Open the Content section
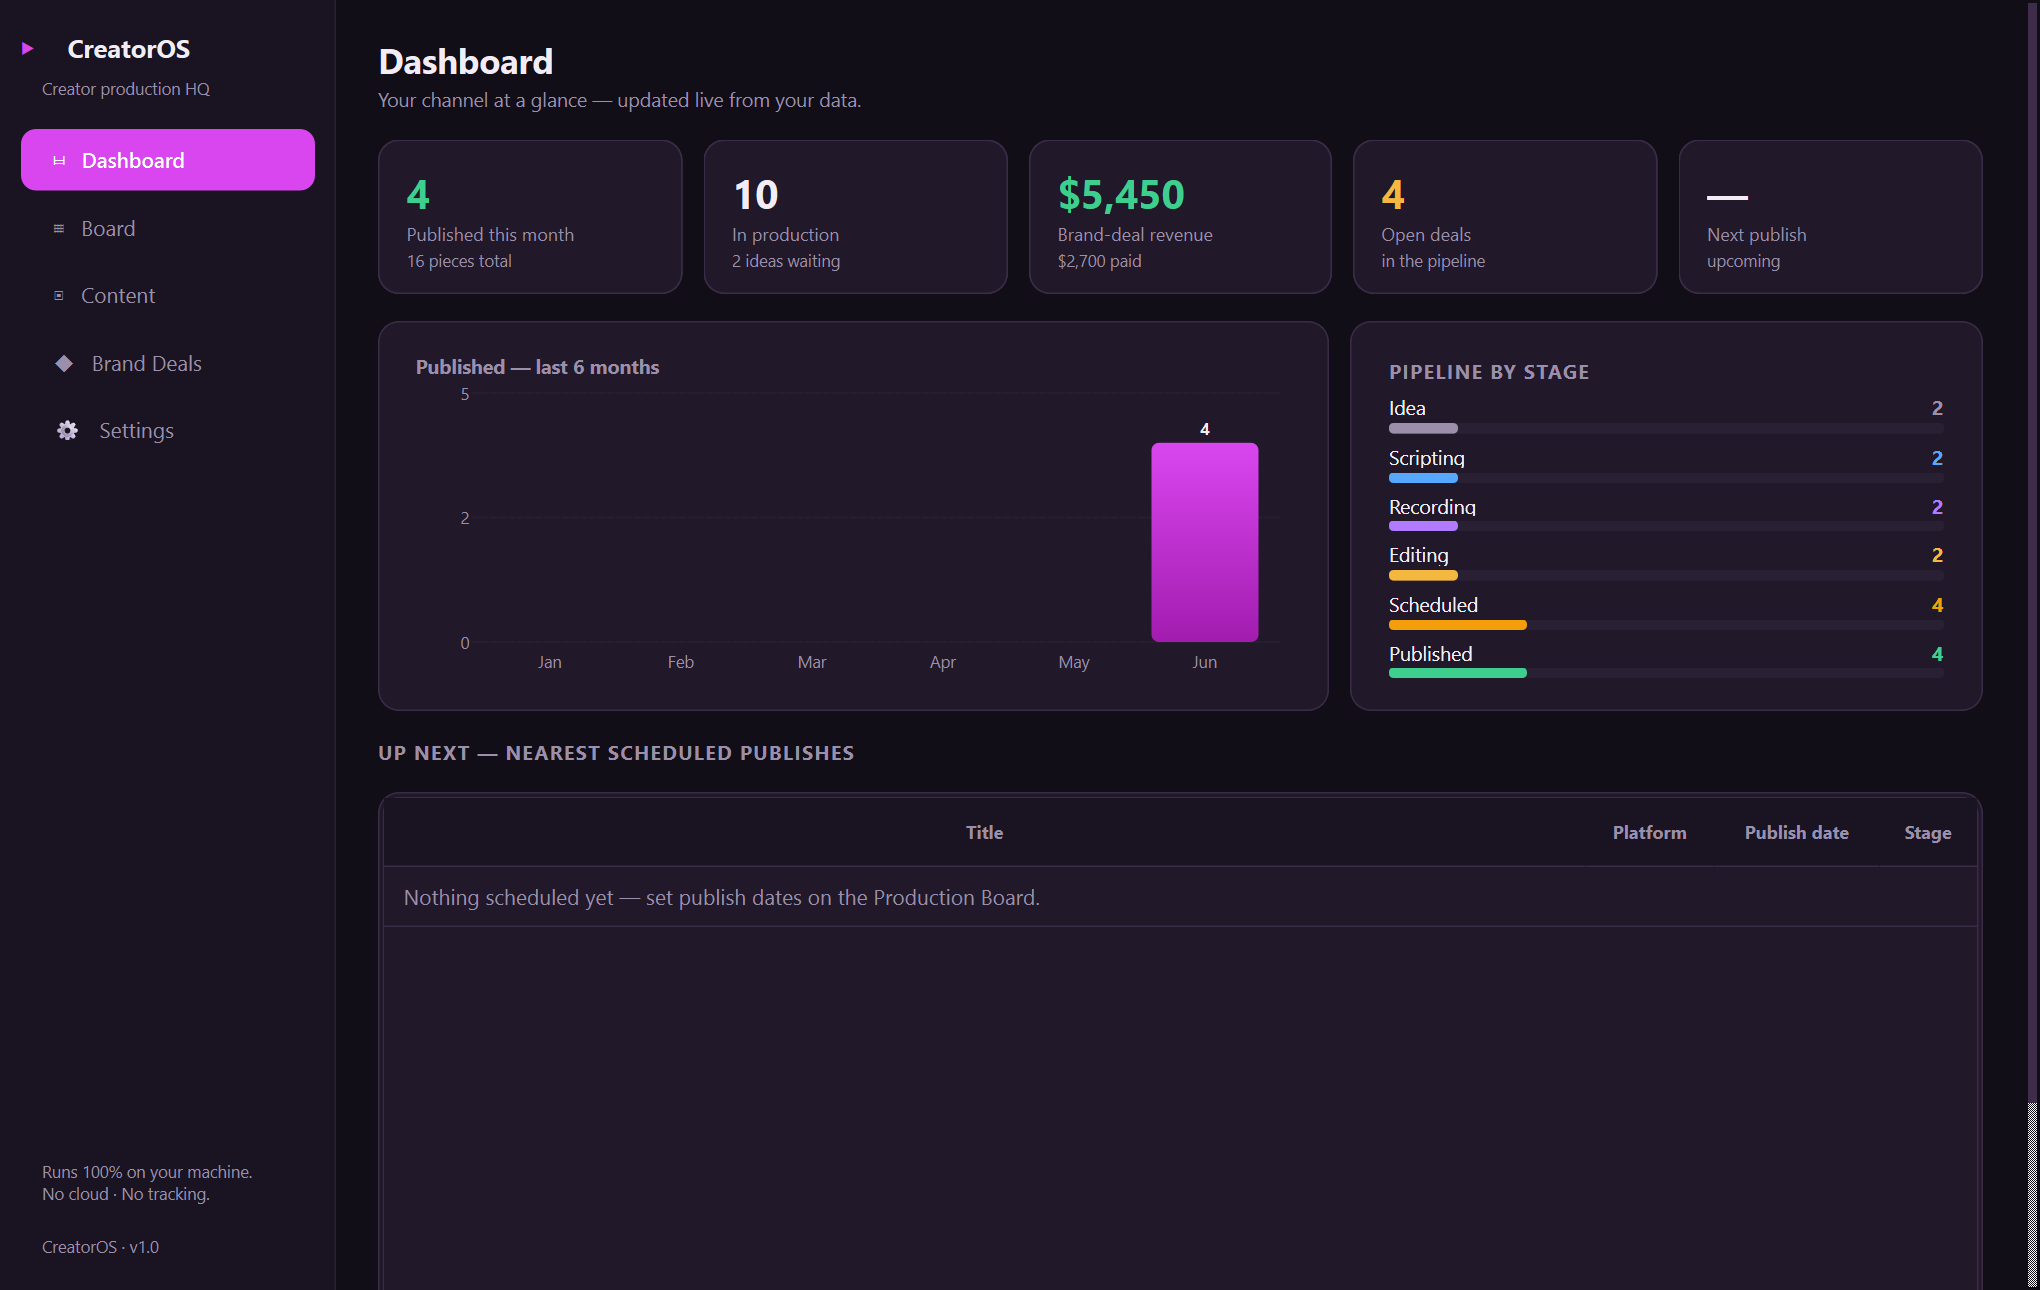 click(168, 296)
